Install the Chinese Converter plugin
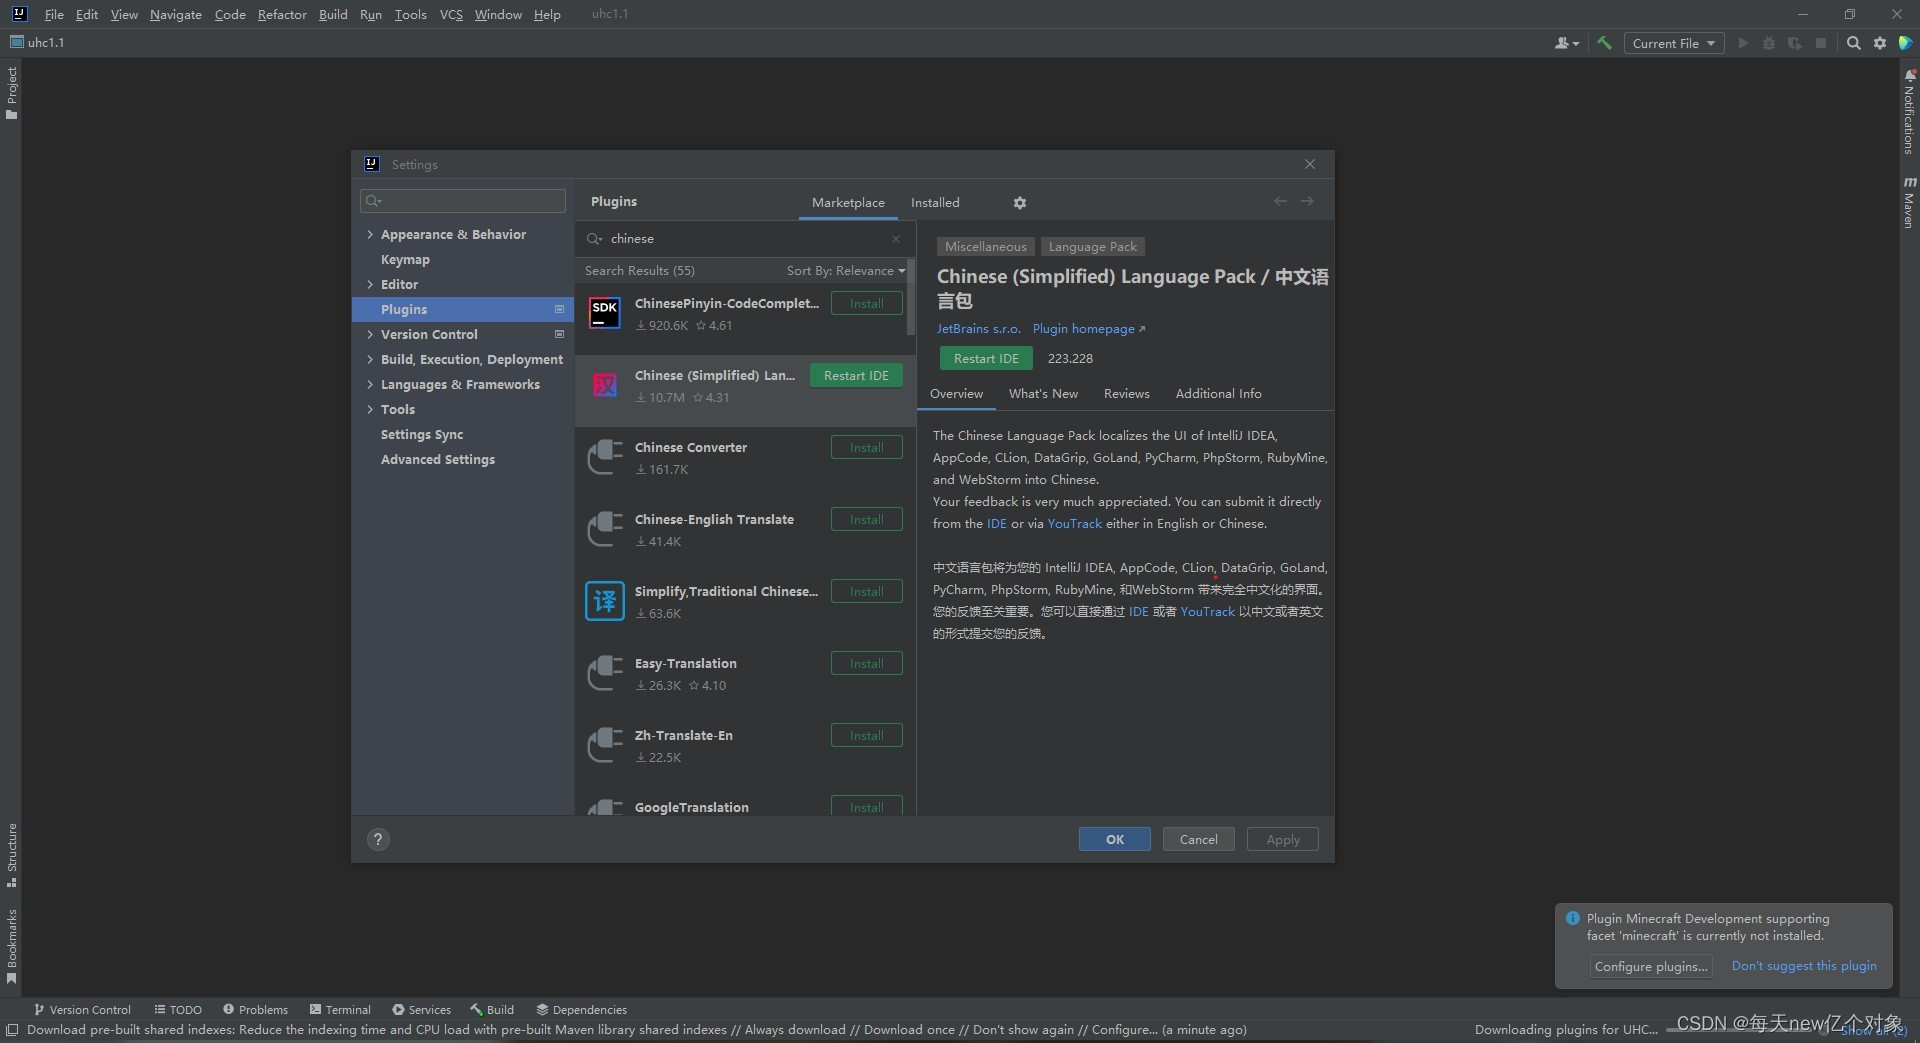The image size is (1920, 1043). pos(866,448)
